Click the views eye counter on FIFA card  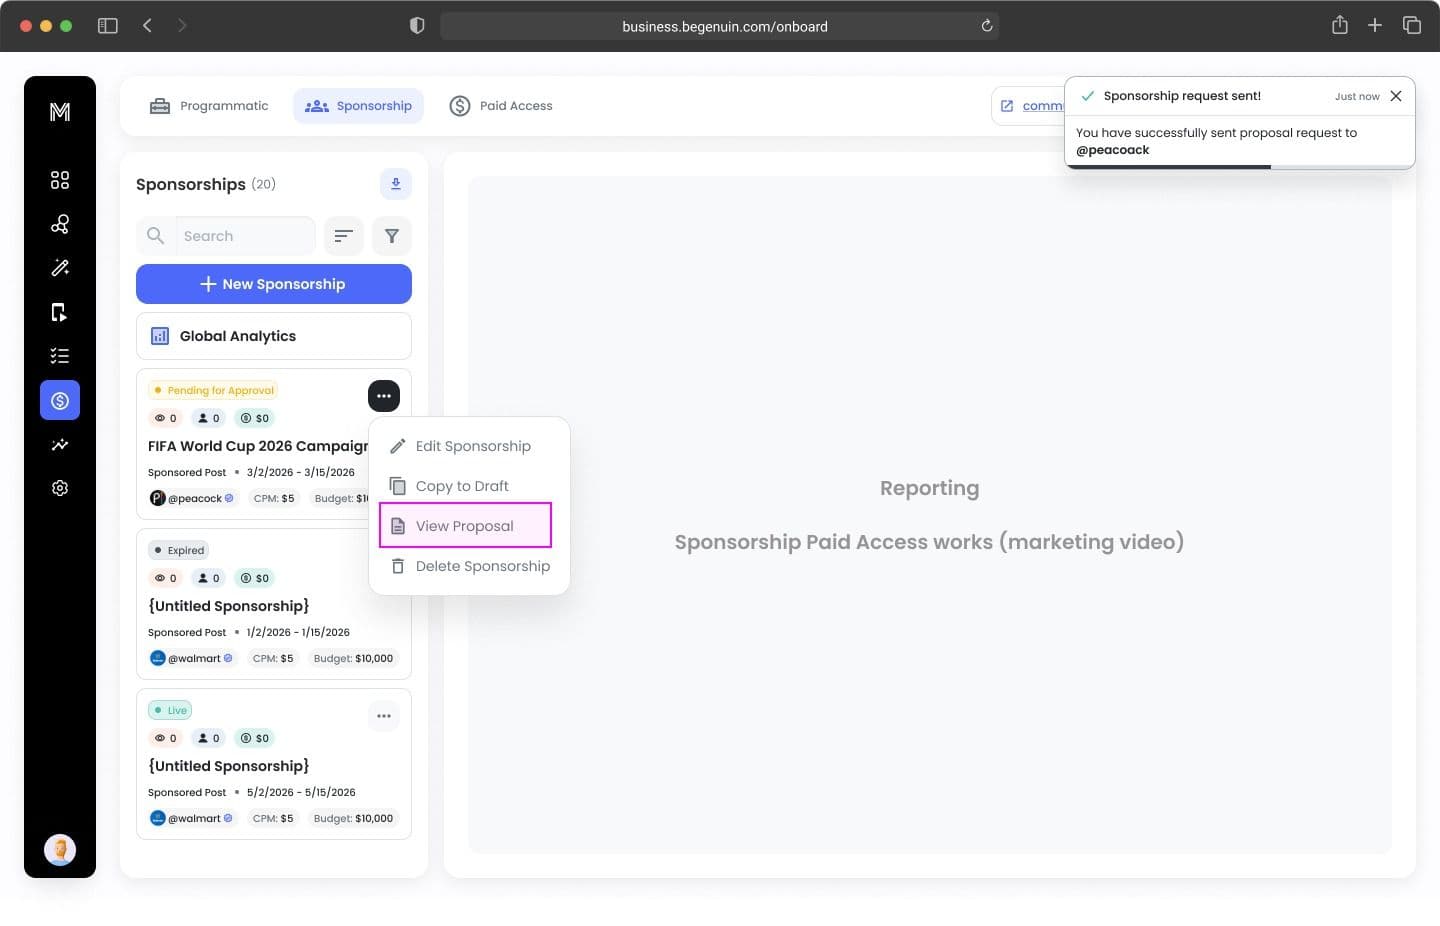[165, 418]
